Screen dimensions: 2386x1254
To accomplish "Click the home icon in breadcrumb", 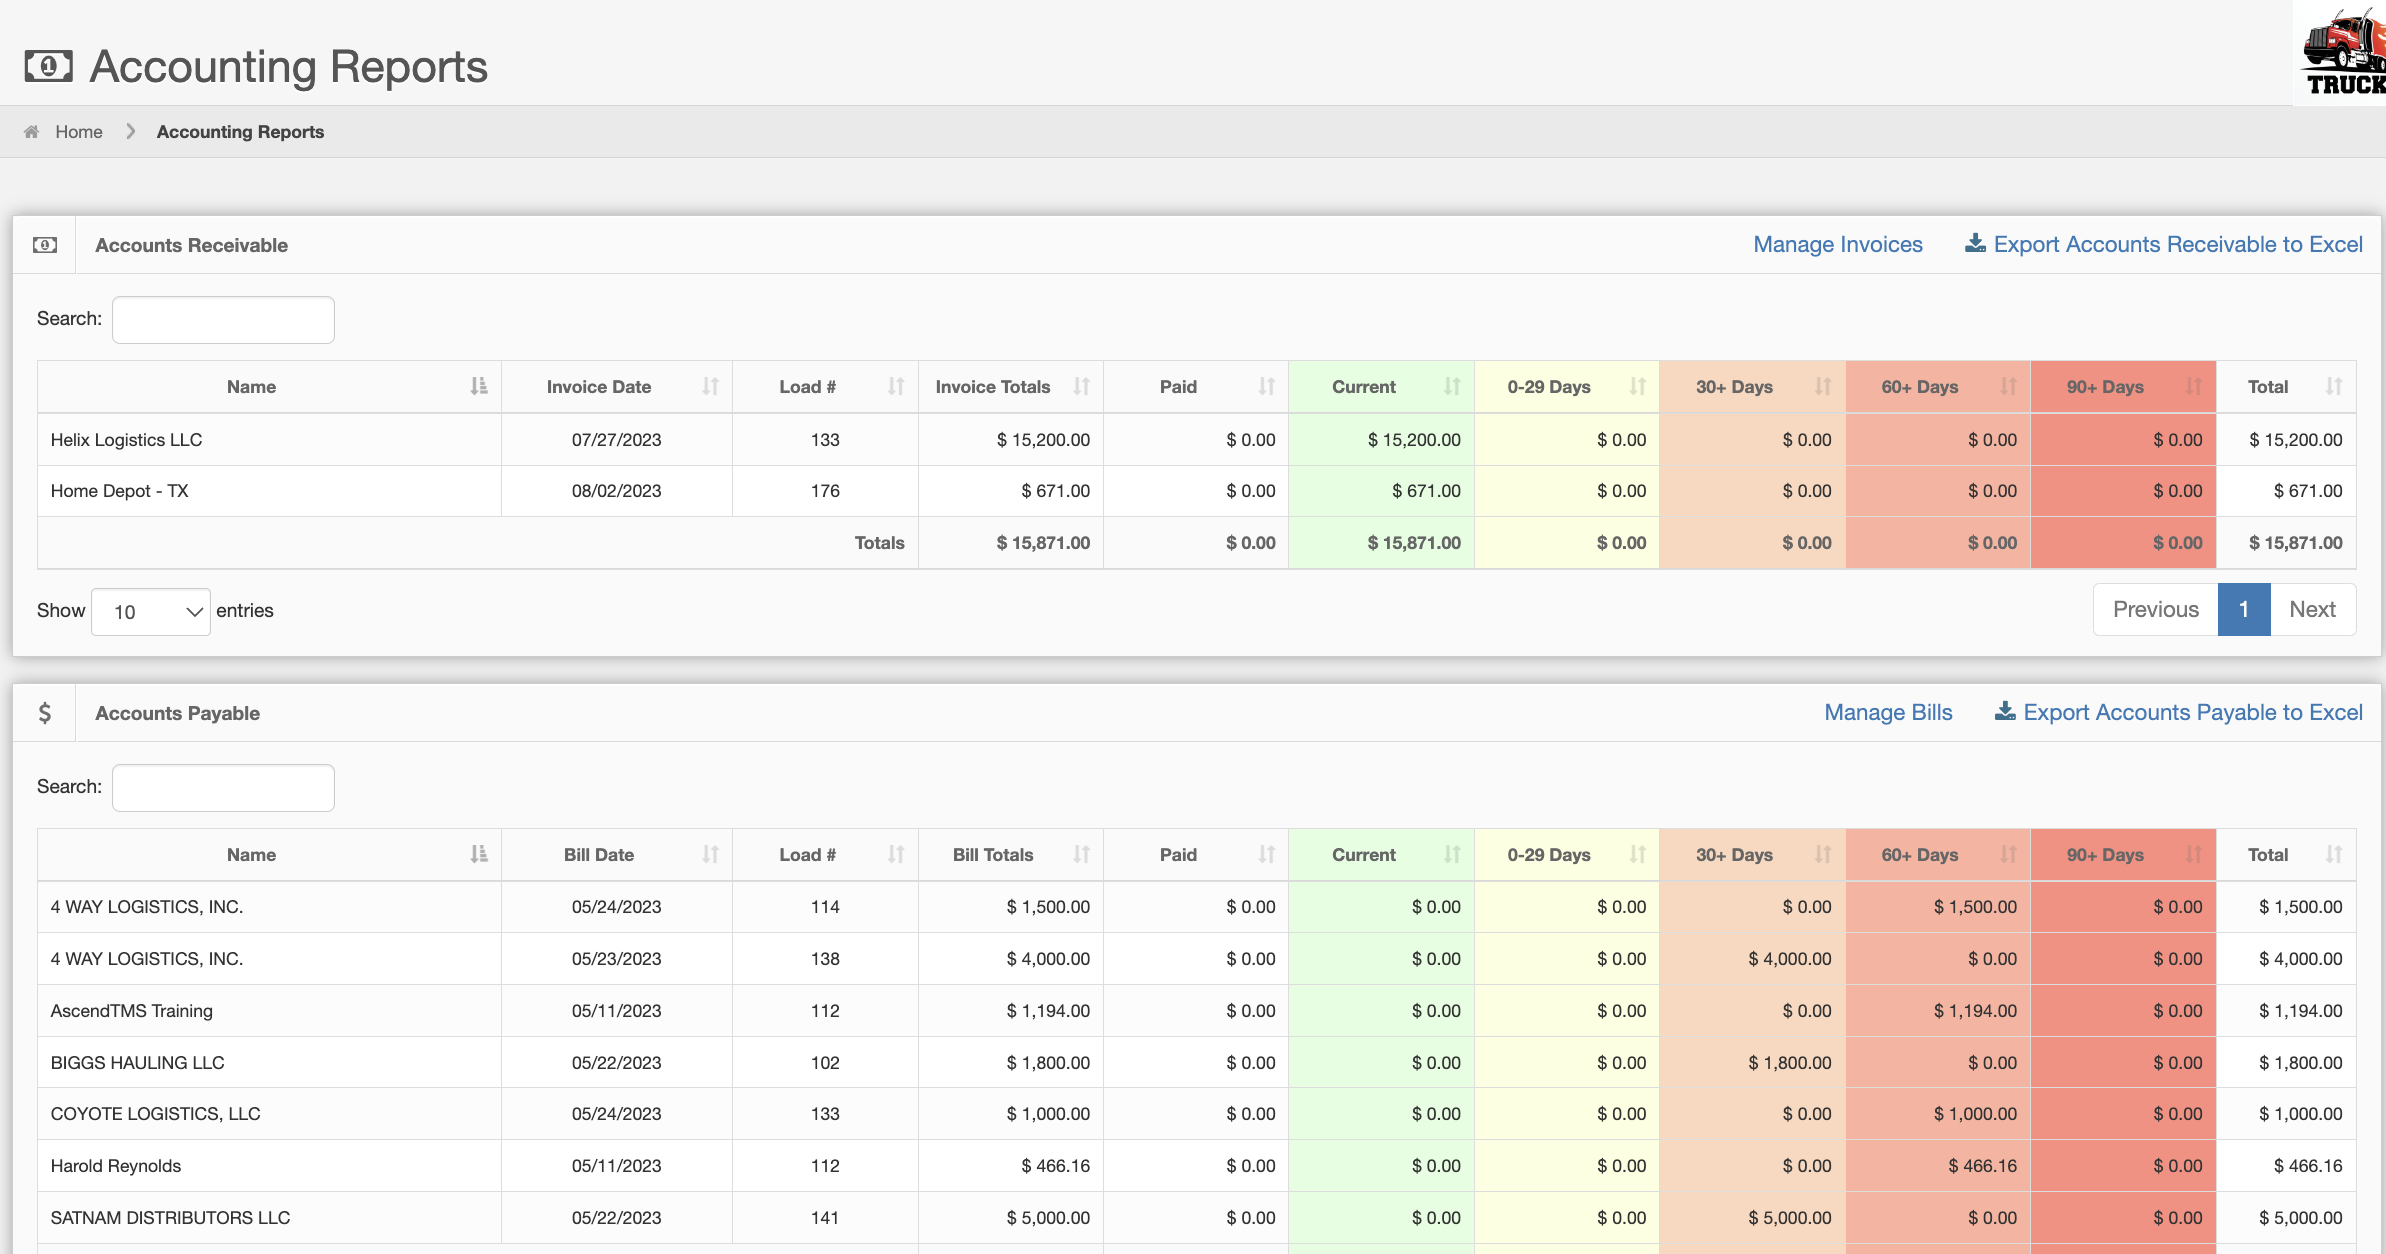I will coord(32,132).
